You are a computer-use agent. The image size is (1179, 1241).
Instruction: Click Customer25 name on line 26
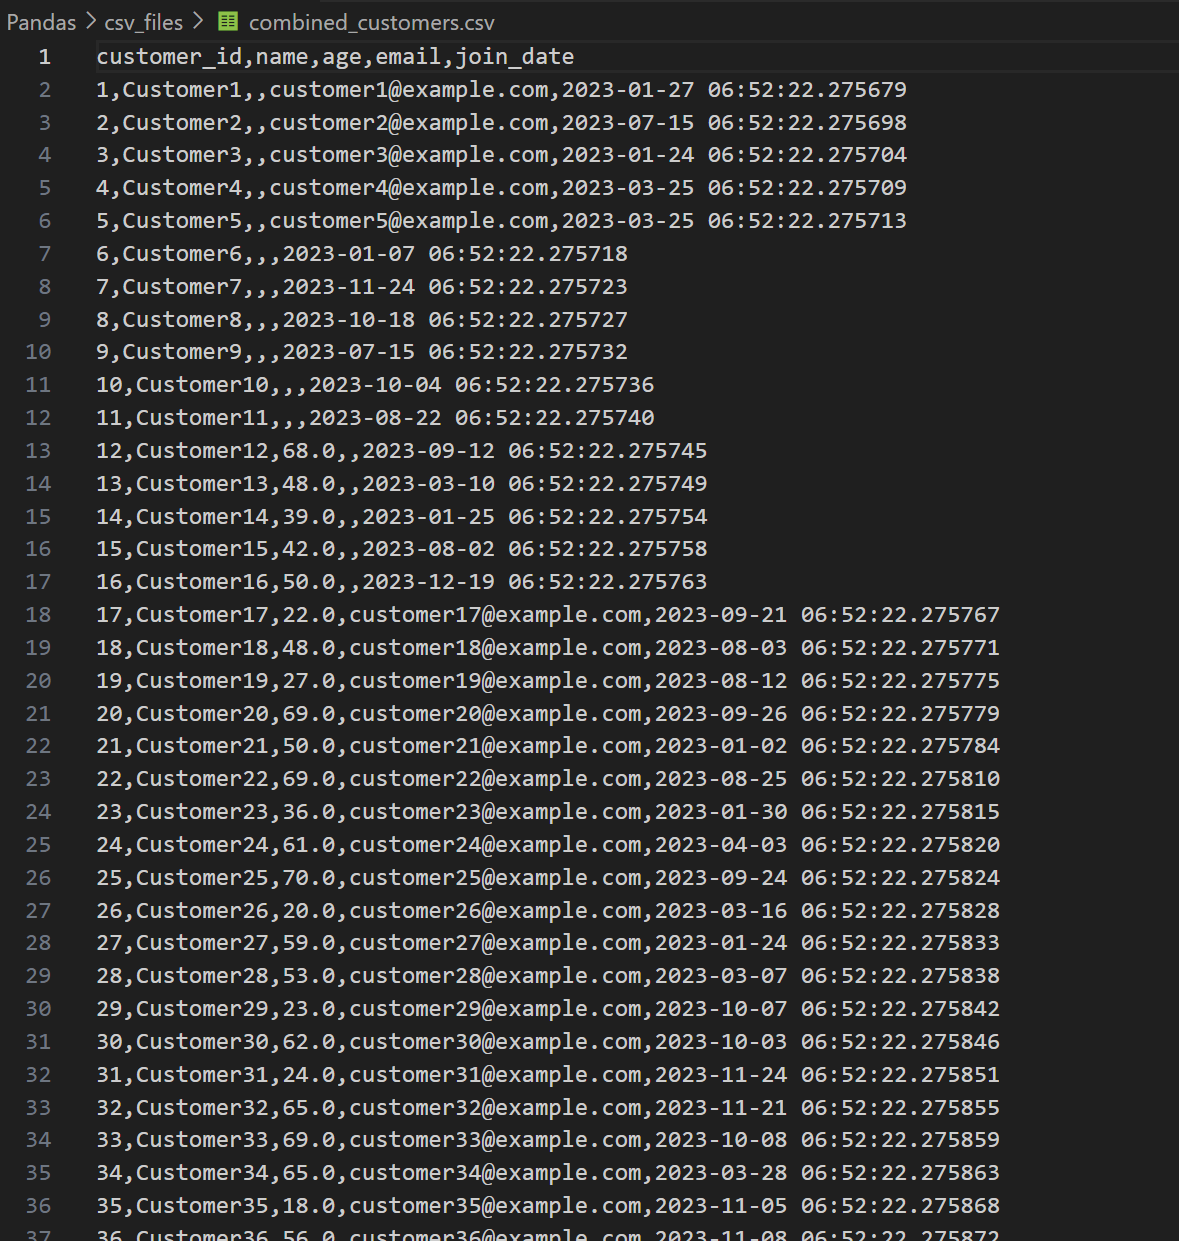click(x=202, y=878)
